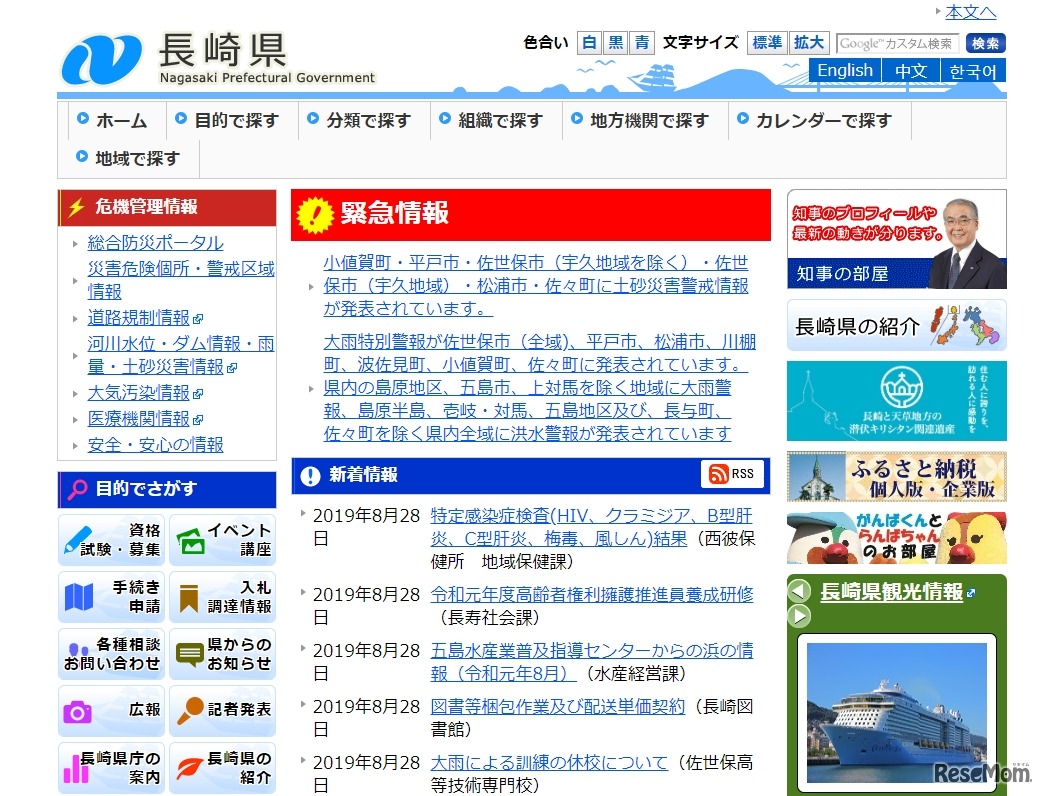Screen dimensions: 1045x796
Task: Open 各種相談 お問い合わせ tile
Action: click(111, 654)
